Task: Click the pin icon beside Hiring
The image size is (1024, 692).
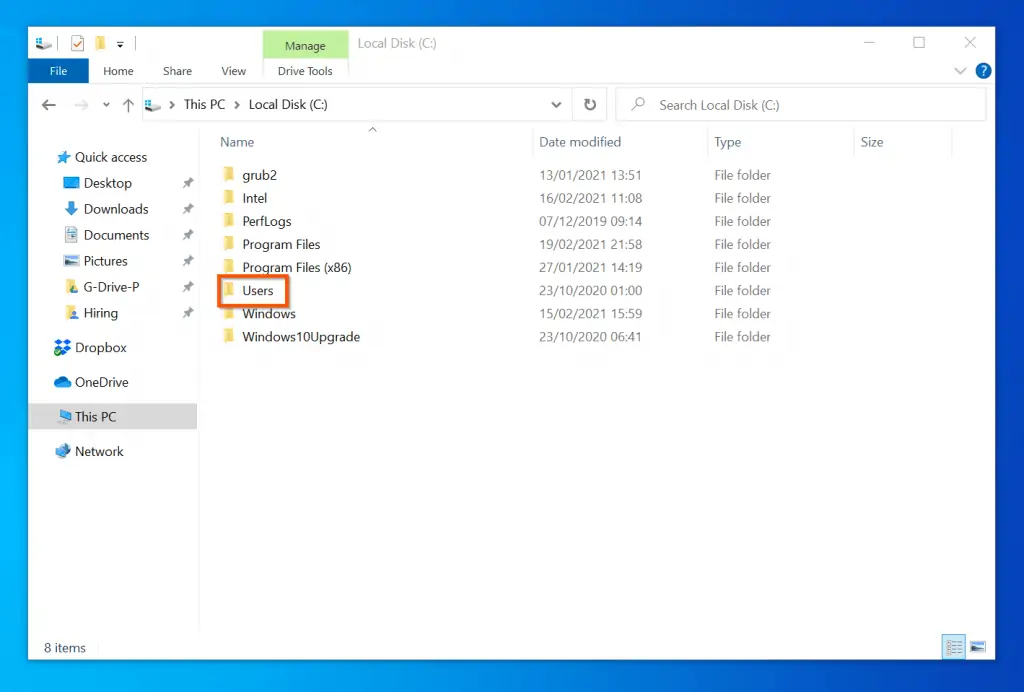Action: point(187,313)
